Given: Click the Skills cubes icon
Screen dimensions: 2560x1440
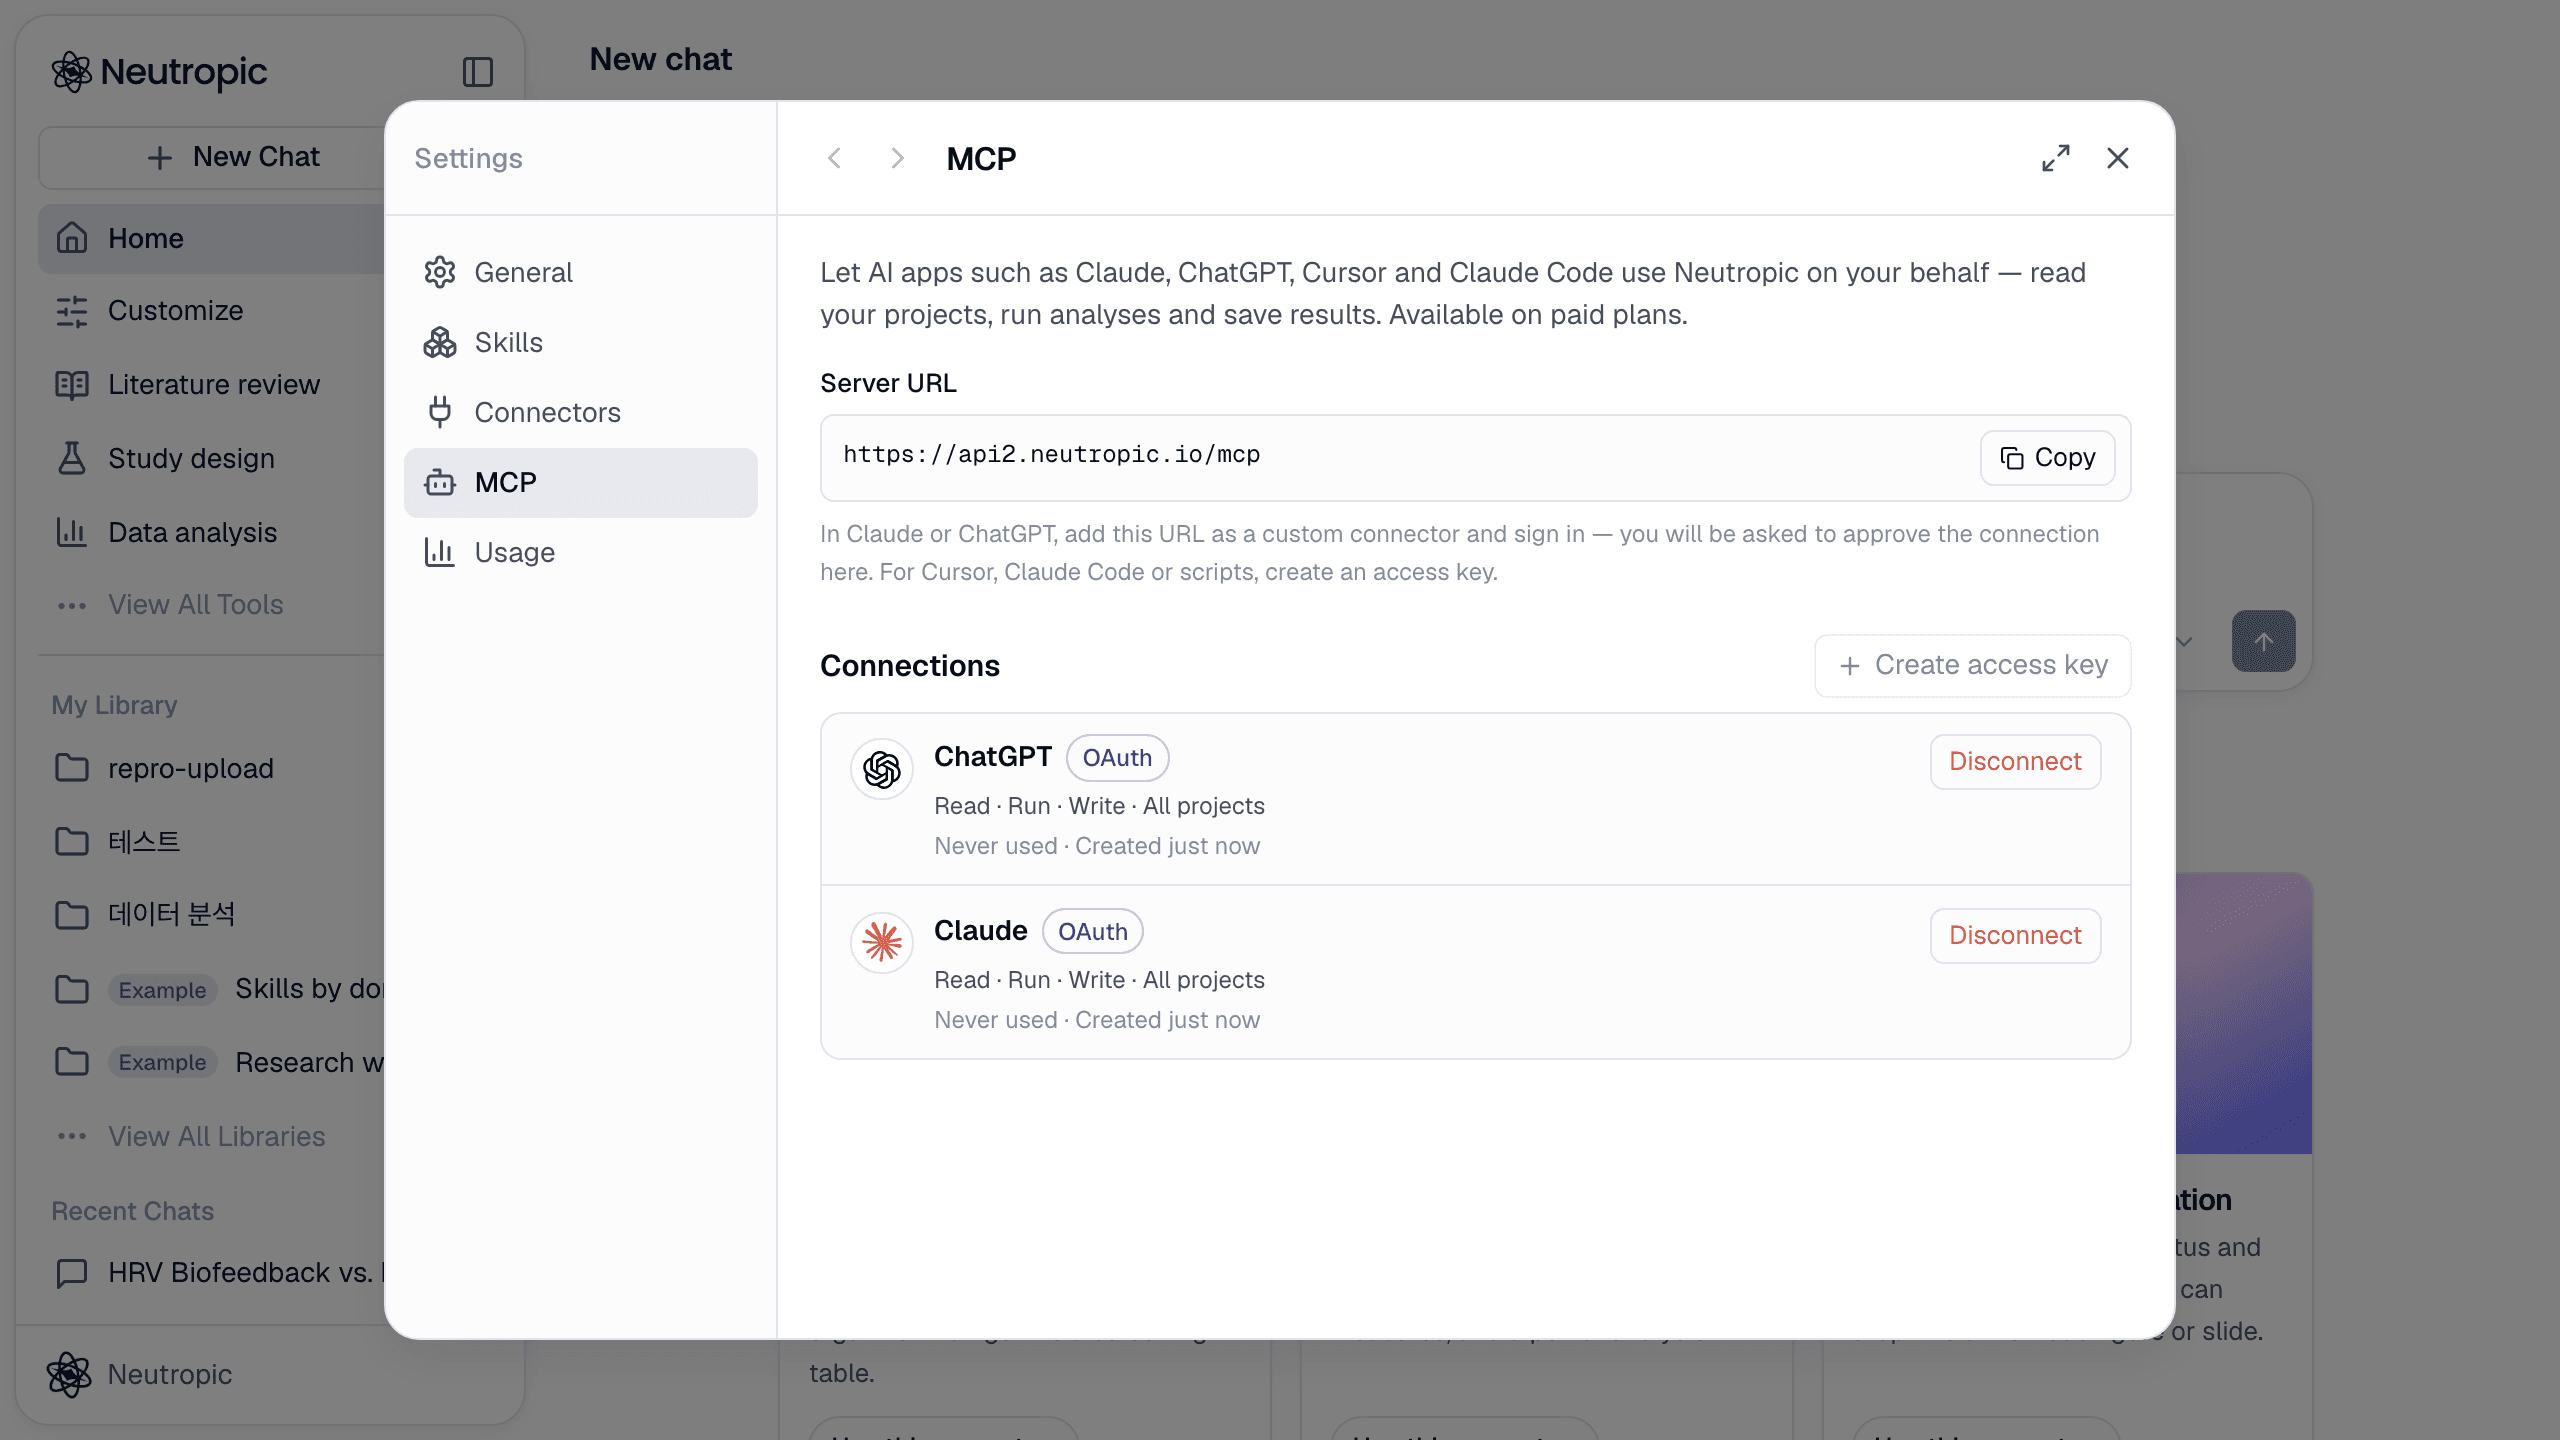Looking at the screenshot, I should coord(440,343).
